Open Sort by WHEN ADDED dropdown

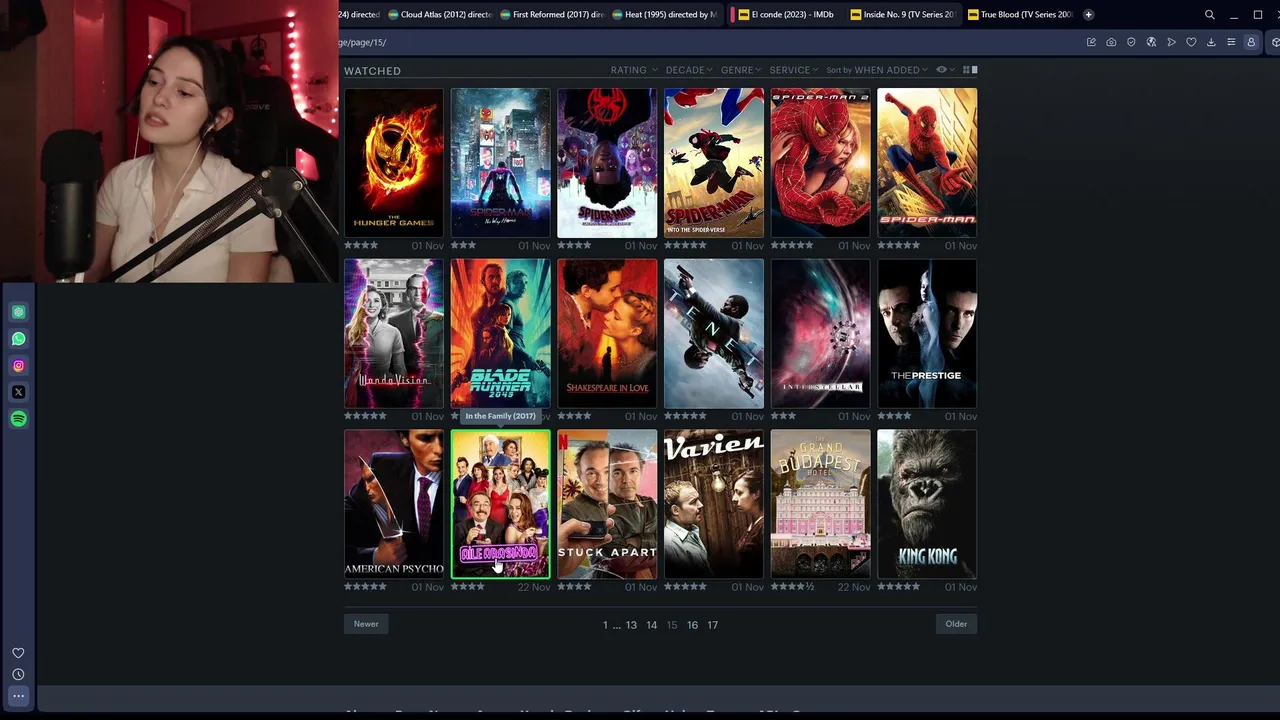(x=878, y=70)
